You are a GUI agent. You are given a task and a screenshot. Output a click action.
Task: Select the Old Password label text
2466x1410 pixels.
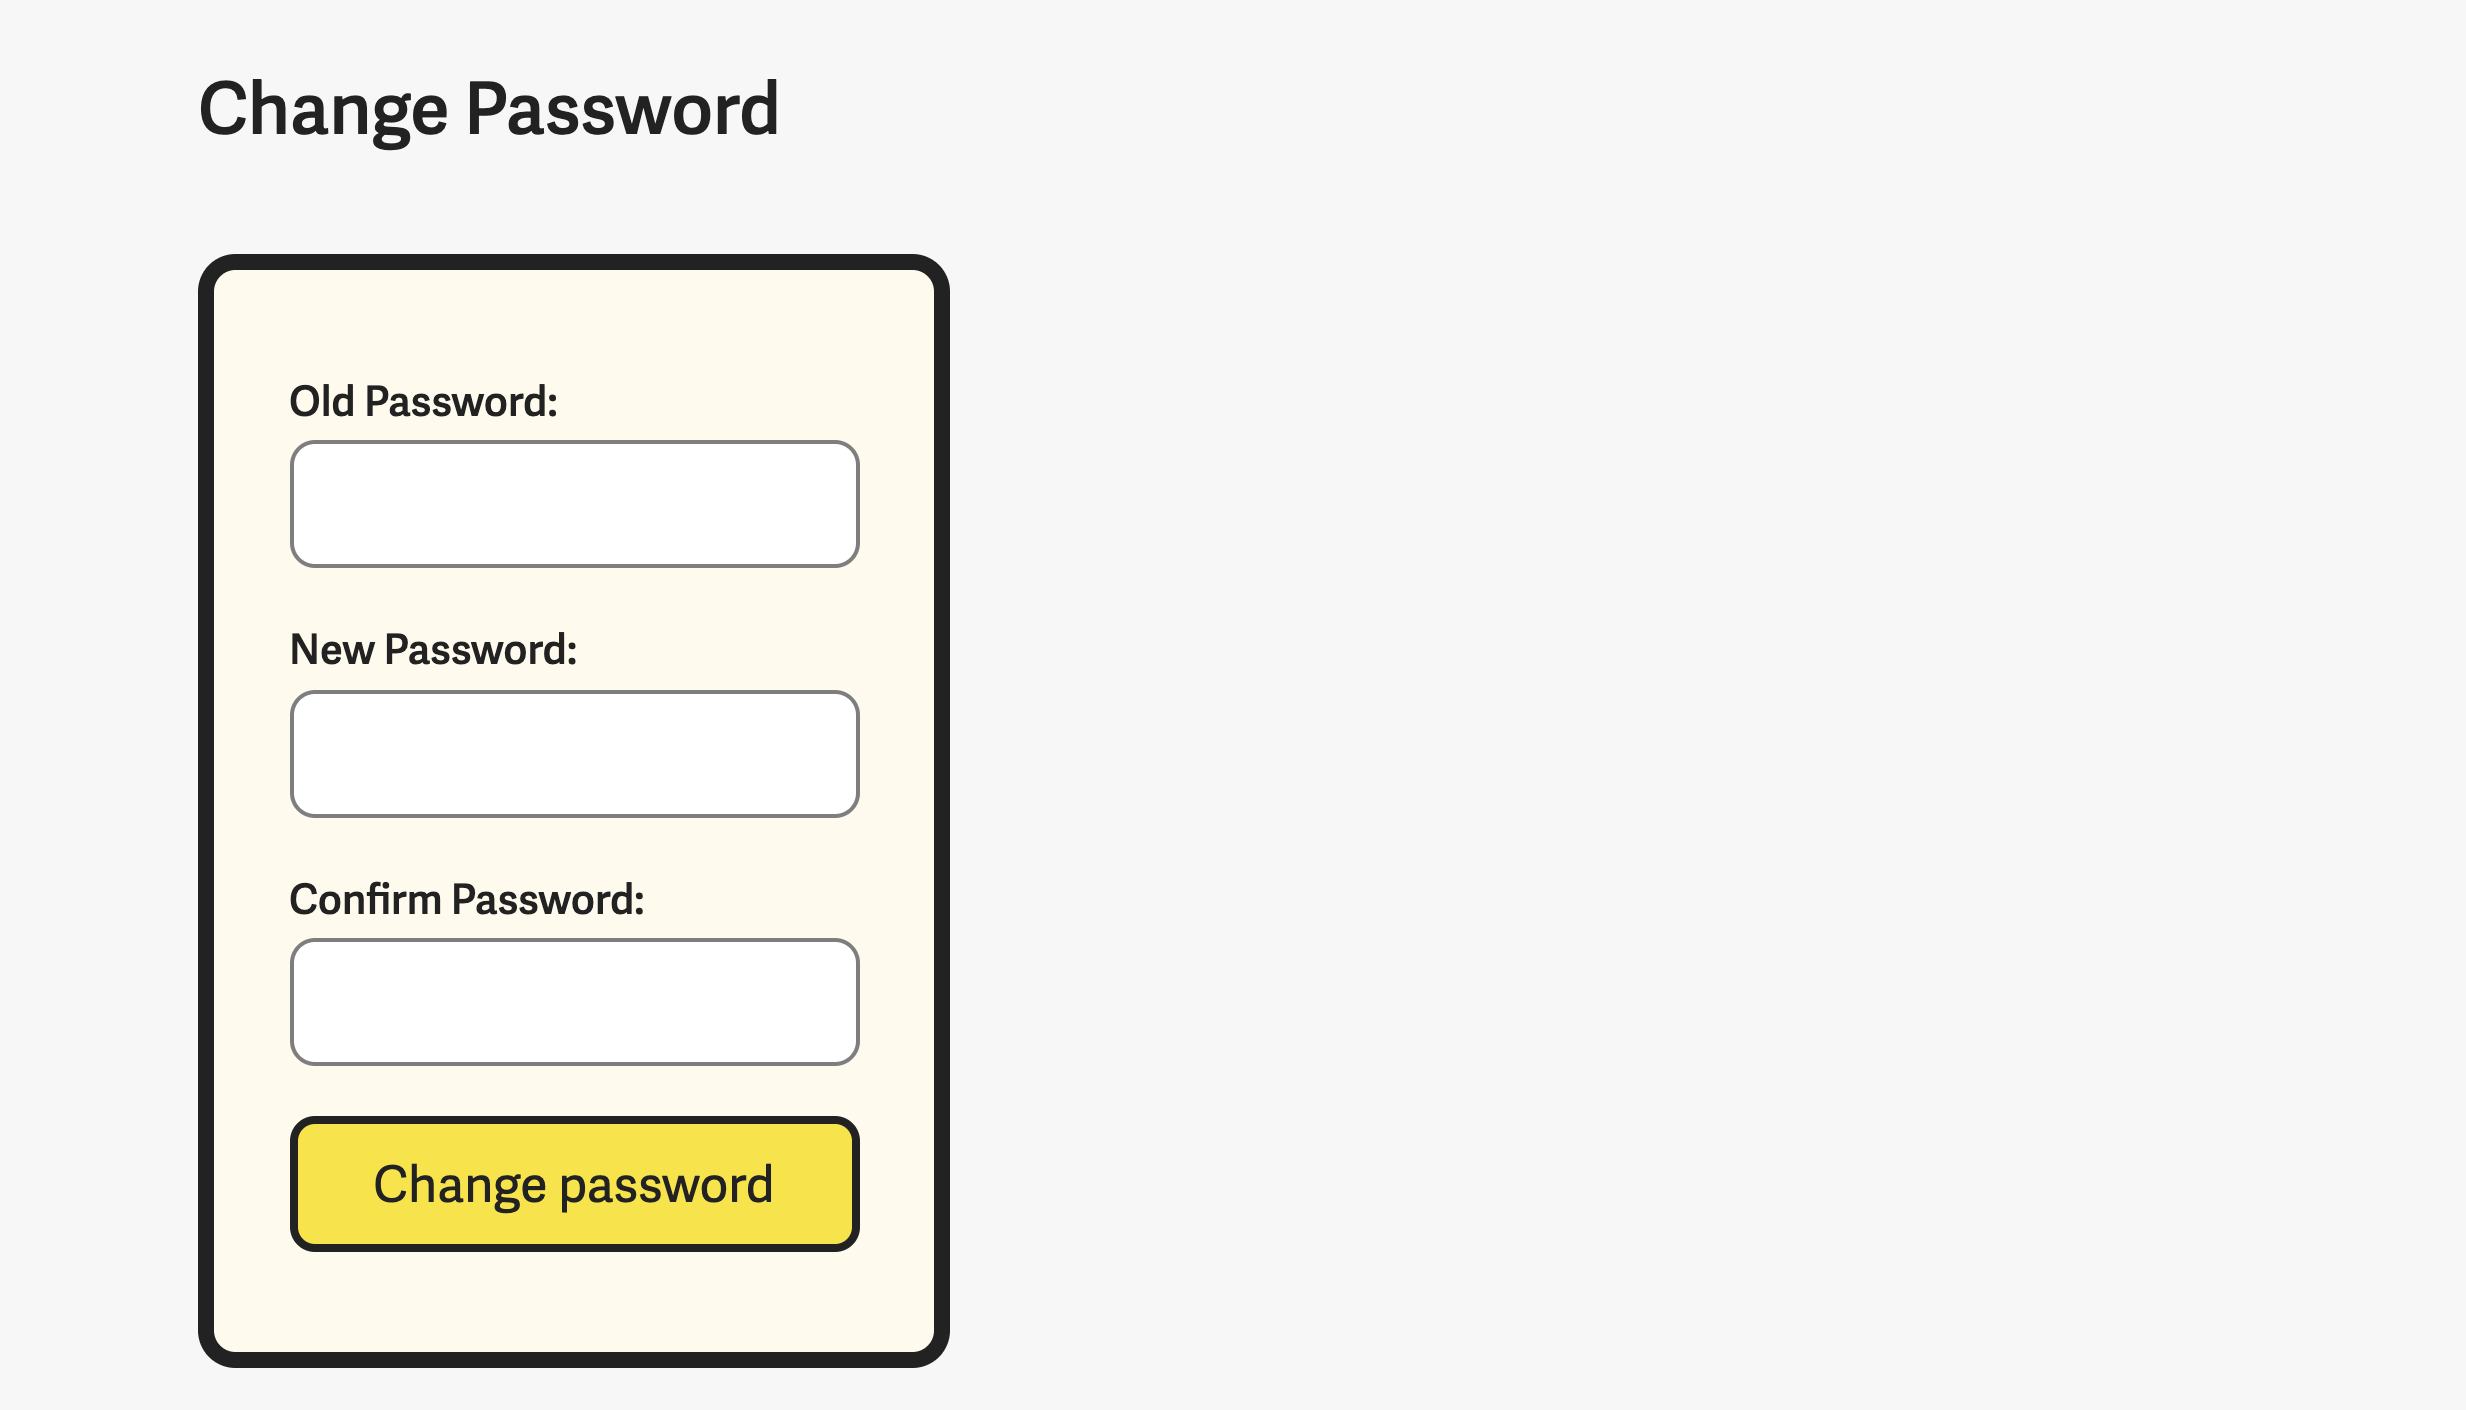tap(424, 401)
